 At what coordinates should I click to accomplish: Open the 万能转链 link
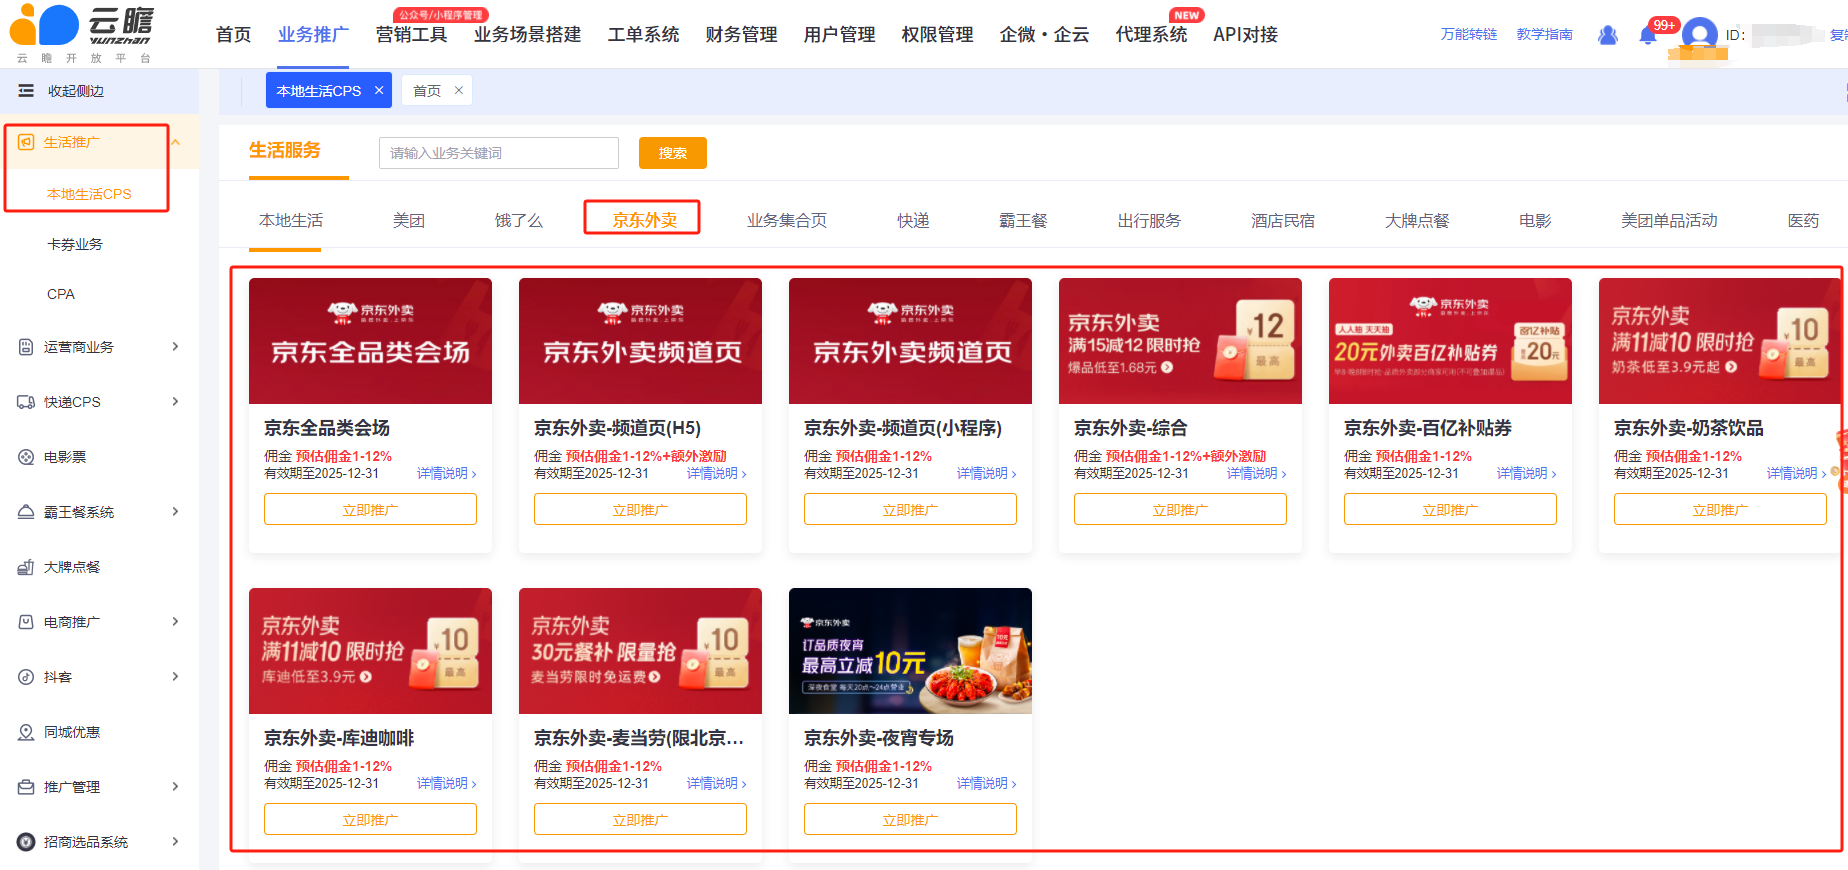click(1469, 34)
